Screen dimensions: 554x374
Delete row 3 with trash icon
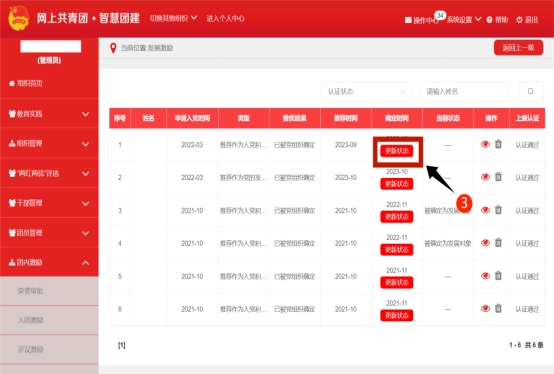coord(498,210)
